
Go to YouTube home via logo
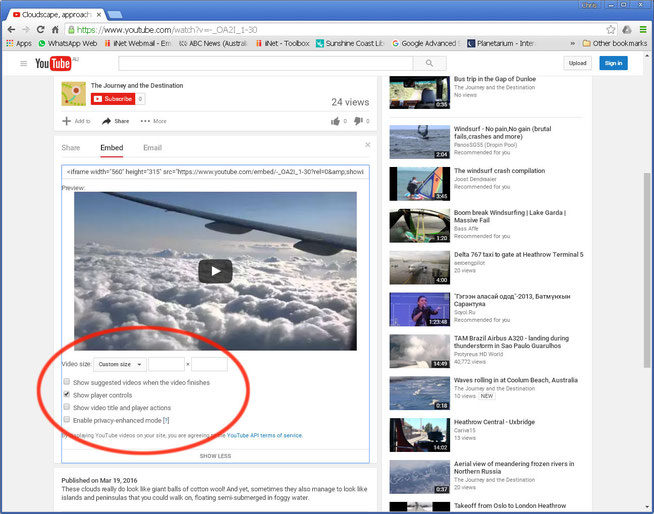point(53,63)
